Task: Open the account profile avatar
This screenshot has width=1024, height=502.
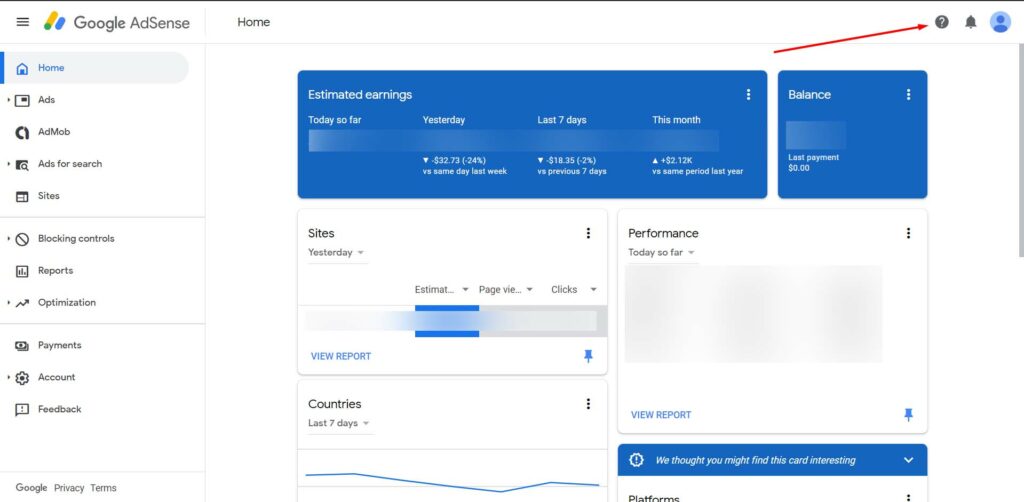Action: pyautogui.click(x=1000, y=22)
